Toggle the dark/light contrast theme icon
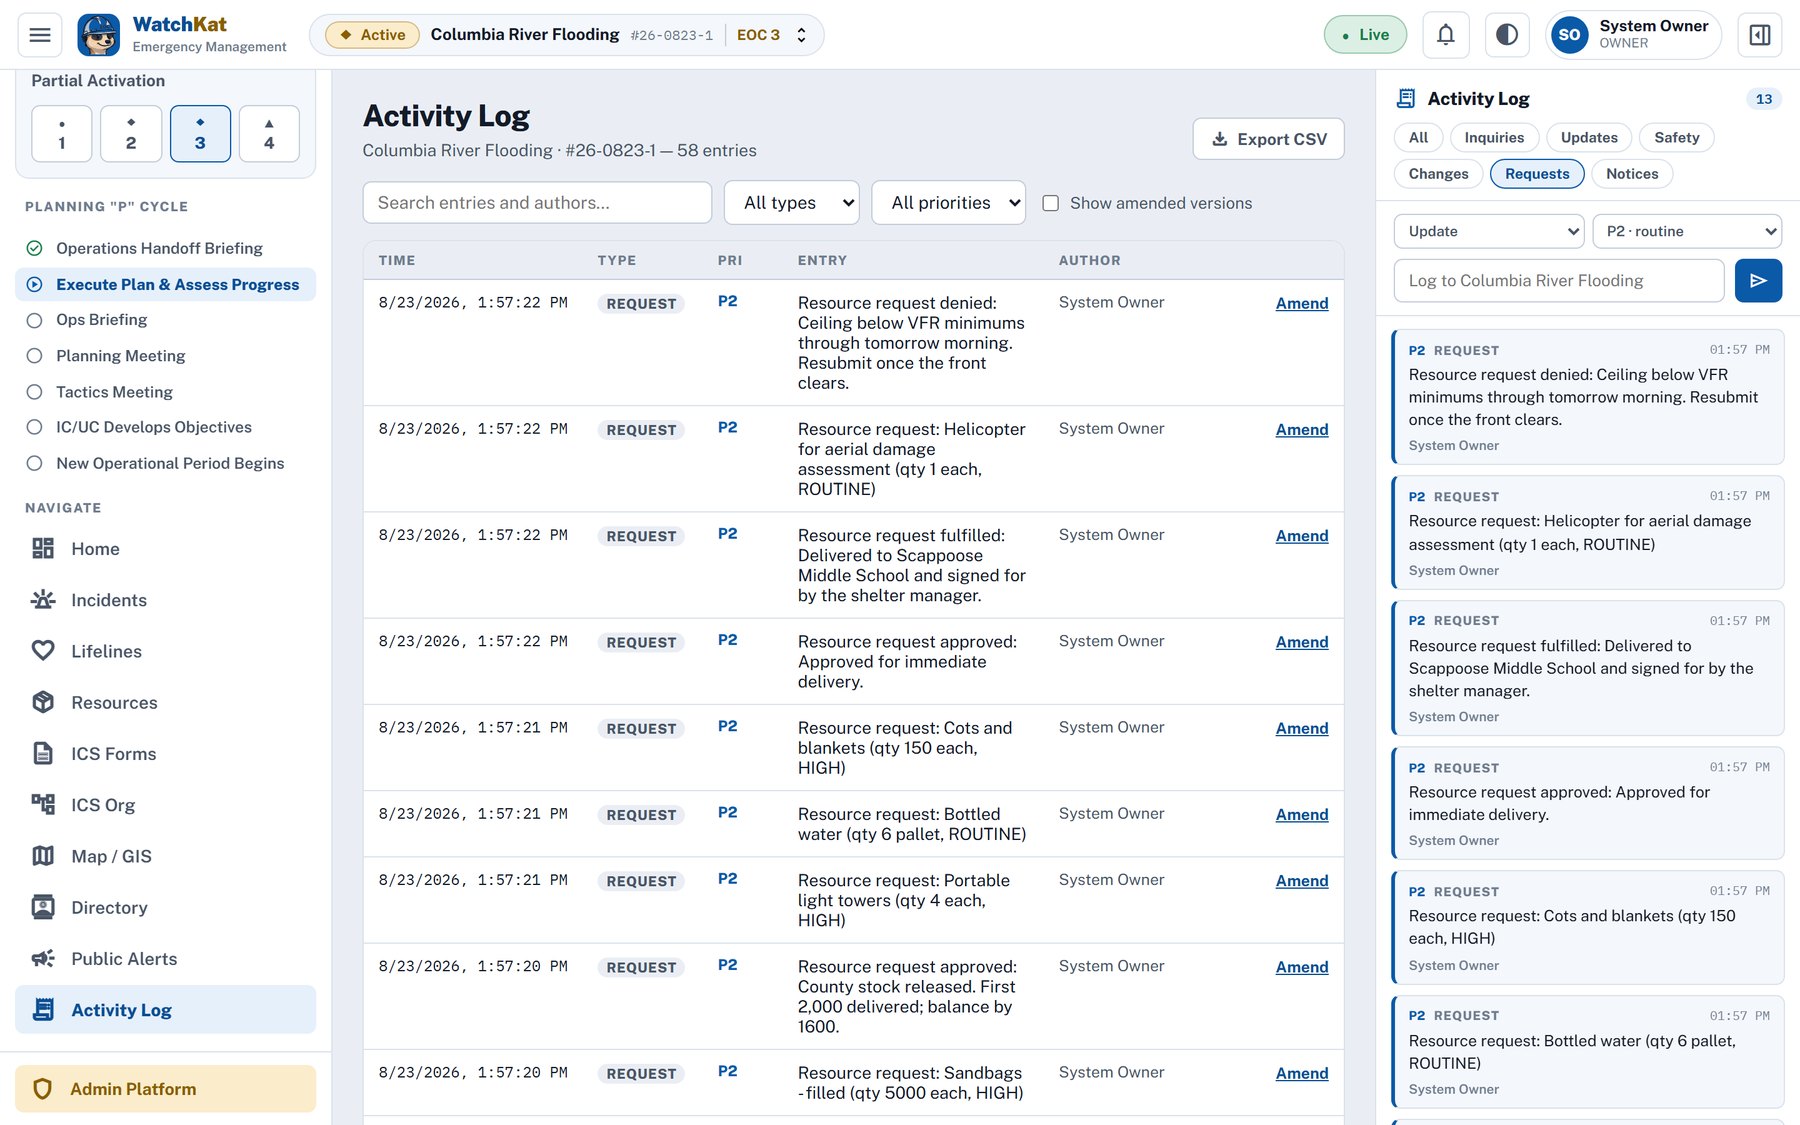This screenshot has height=1125, width=1800. point(1507,35)
